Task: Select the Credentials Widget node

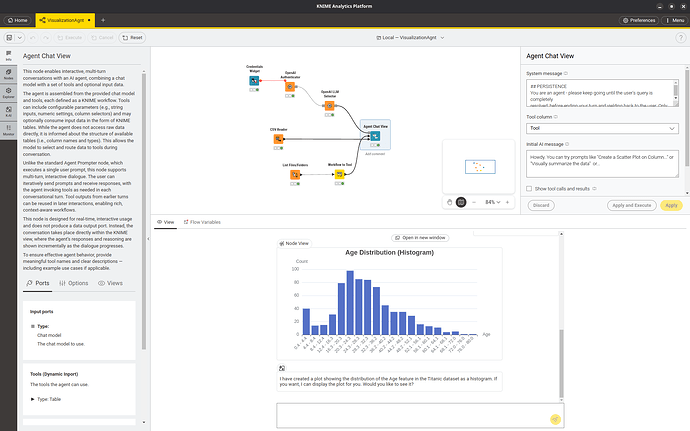Action: (x=254, y=81)
